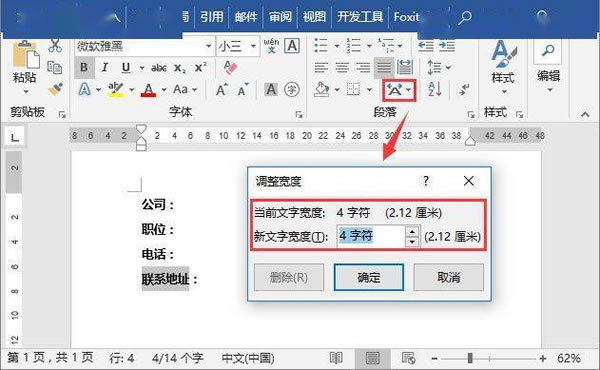Click the 新文字宽度 input field
The width and height of the screenshot is (600, 370).
point(370,236)
